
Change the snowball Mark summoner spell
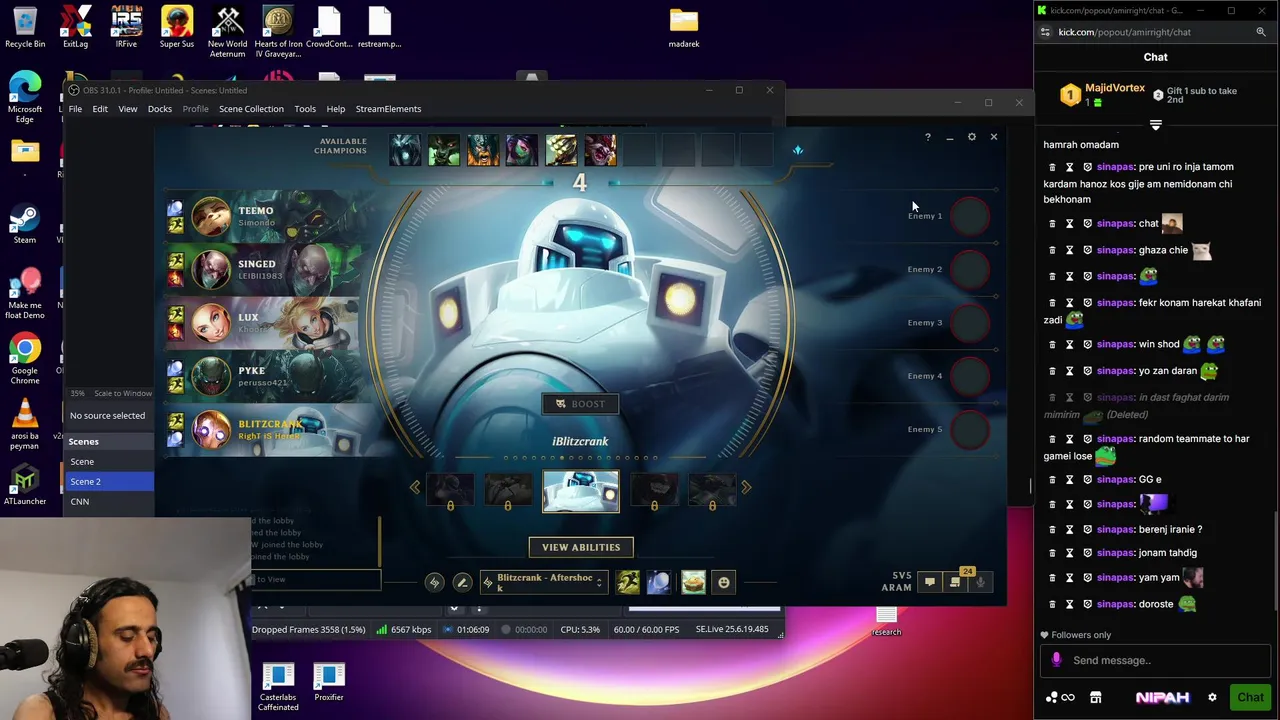click(x=659, y=582)
